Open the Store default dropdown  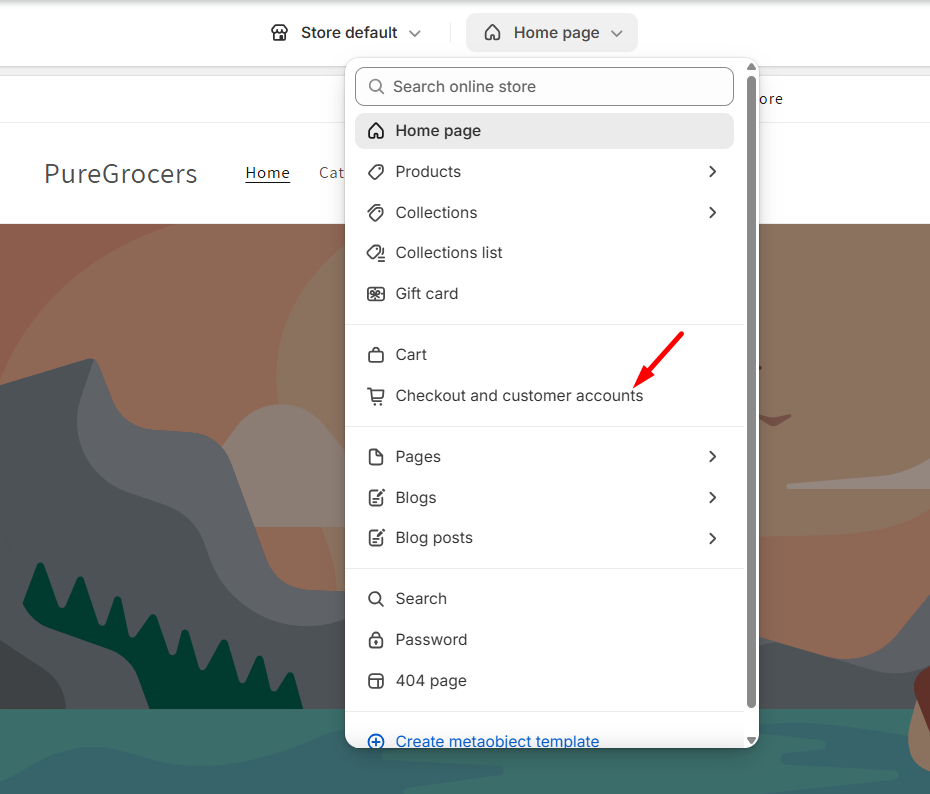click(346, 33)
